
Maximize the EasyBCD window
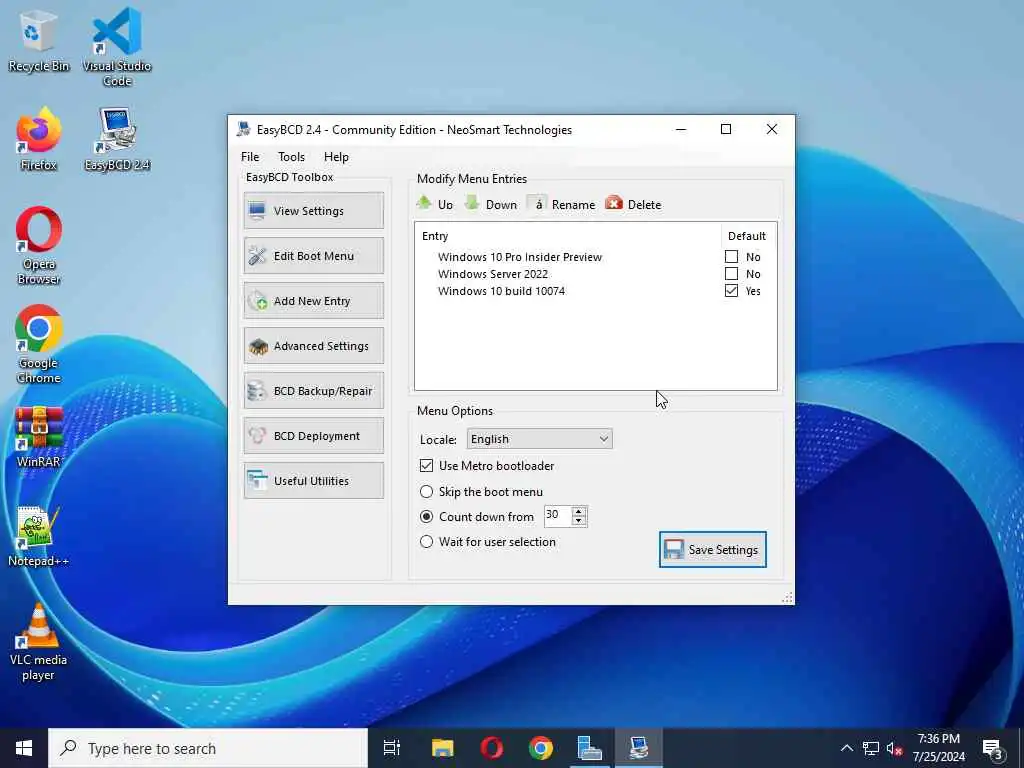726,129
